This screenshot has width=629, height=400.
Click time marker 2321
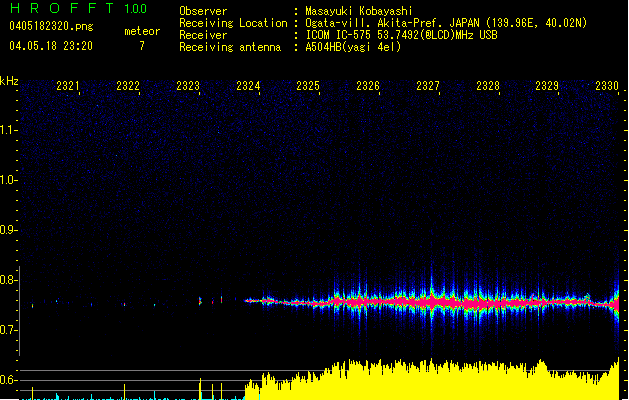tap(68, 86)
